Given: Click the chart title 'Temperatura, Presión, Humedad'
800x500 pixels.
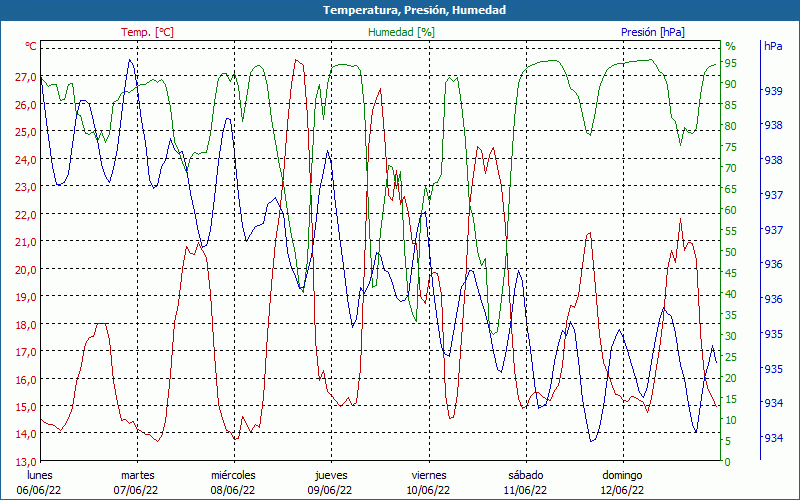Looking at the screenshot, I should [414, 10].
